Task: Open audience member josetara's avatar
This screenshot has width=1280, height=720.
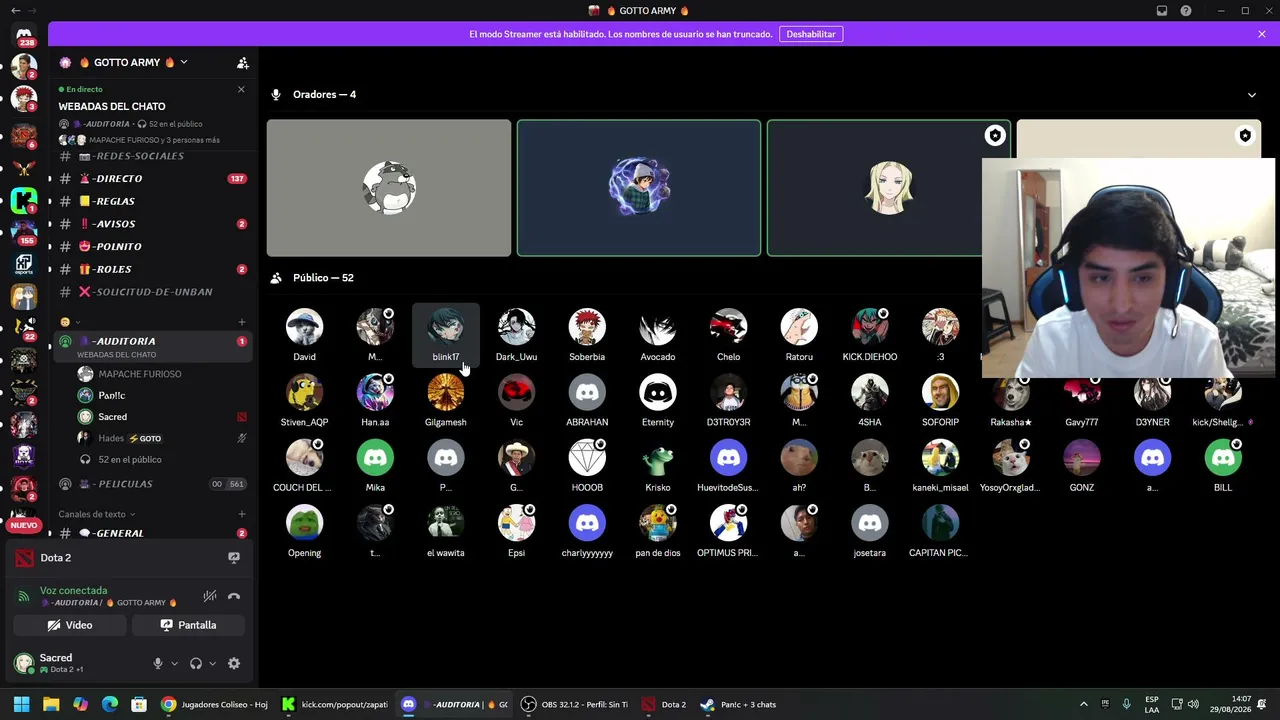Action: point(870,523)
